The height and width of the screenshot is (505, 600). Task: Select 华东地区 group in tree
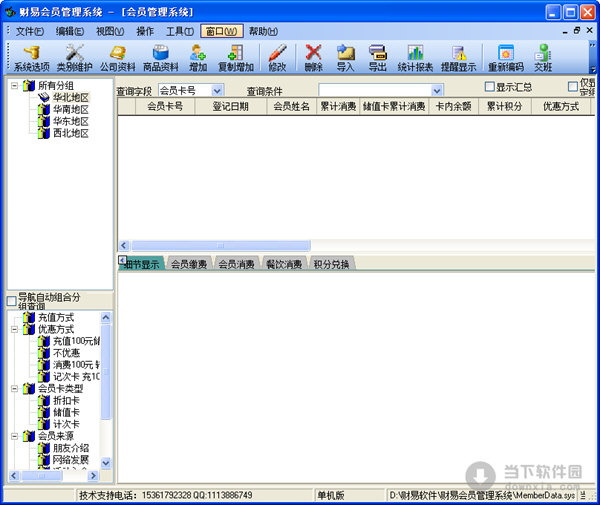coord(71,121)
